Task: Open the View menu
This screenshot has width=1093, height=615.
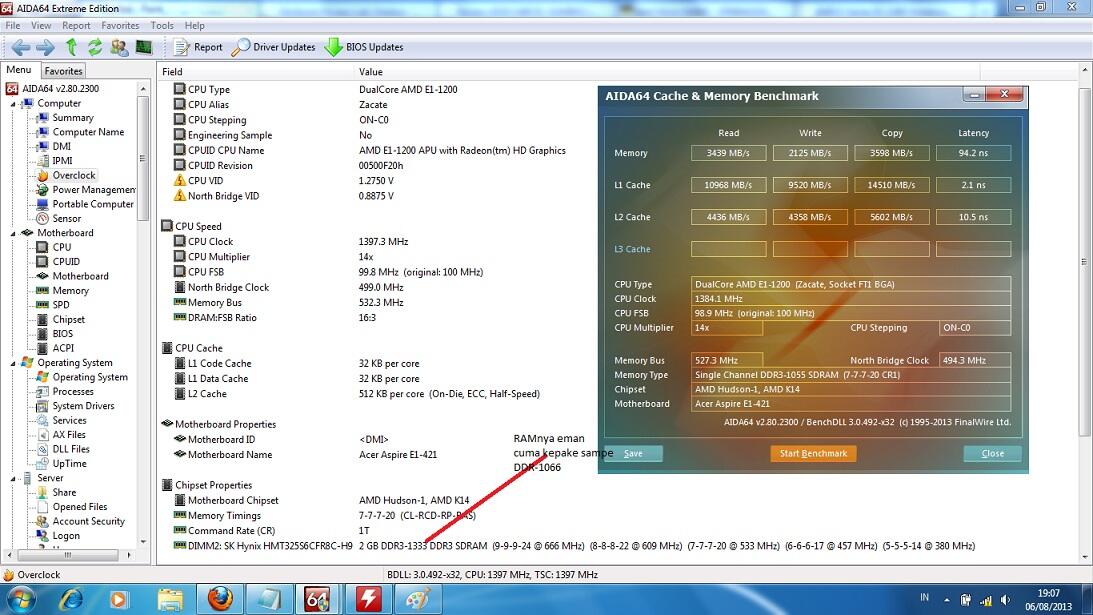Action: tap(41, 25)
